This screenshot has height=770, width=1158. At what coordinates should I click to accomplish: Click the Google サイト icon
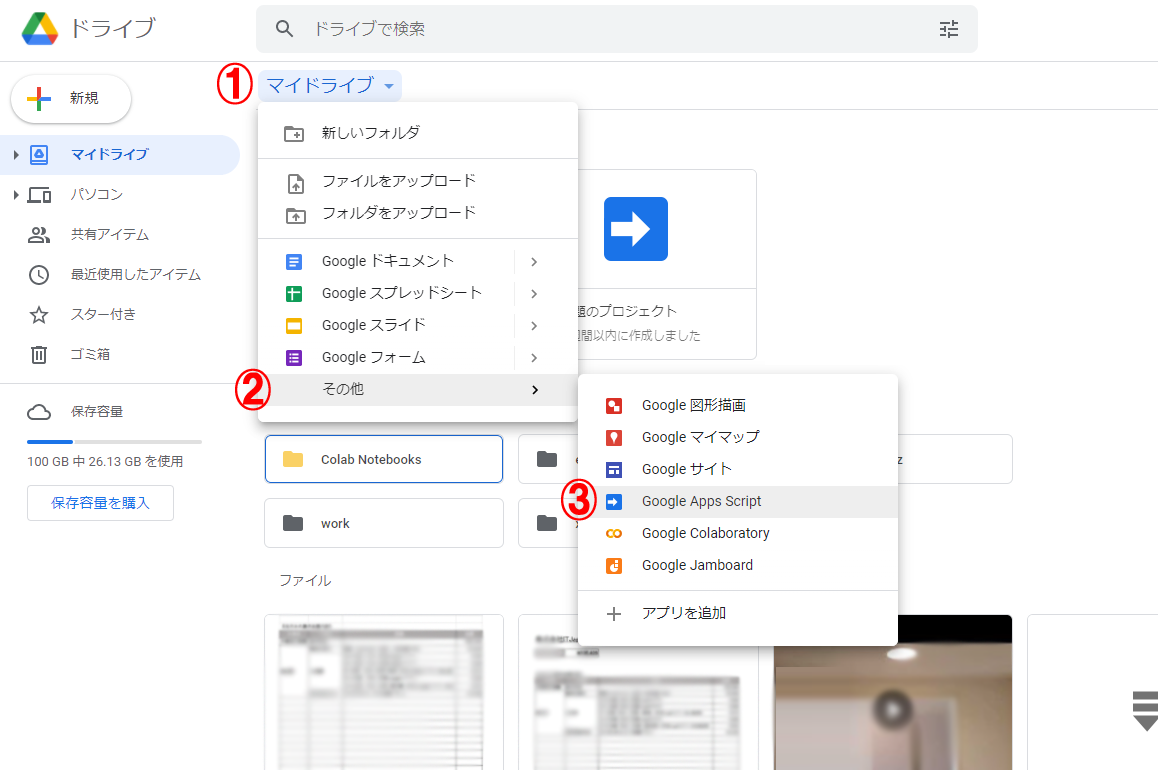[614, 470]
